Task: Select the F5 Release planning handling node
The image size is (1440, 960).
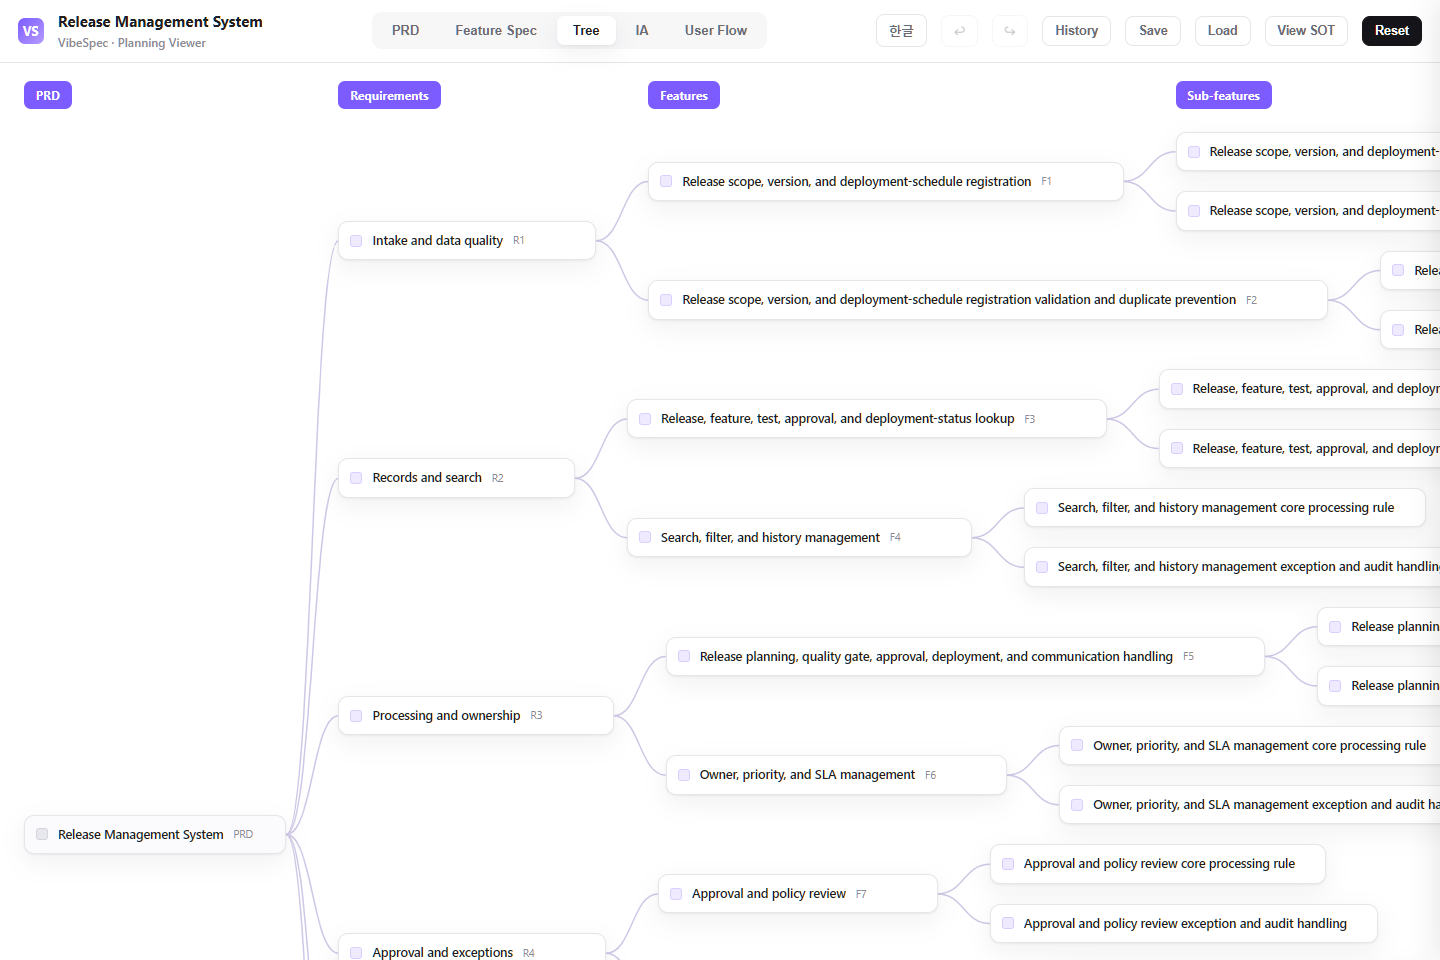Action: pyautogui.click(x=965, y=656)
